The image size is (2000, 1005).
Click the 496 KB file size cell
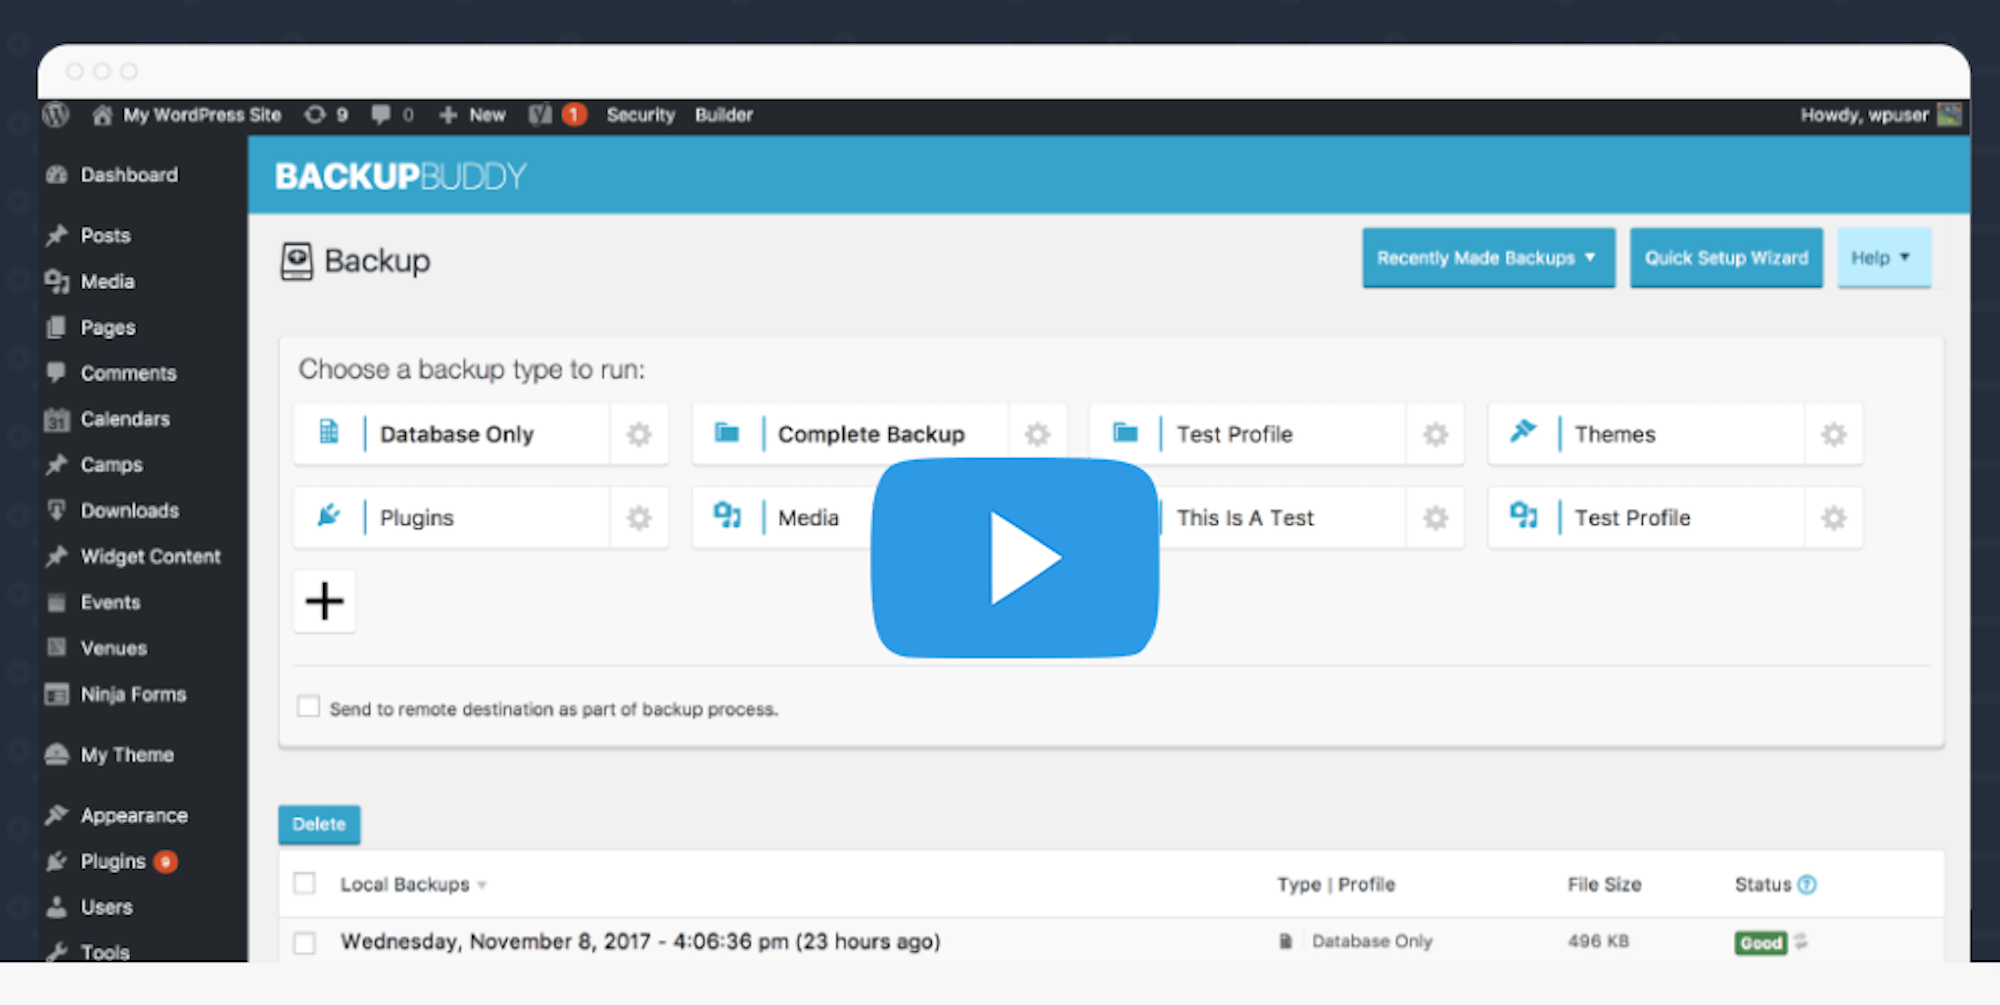(1598, 942)
